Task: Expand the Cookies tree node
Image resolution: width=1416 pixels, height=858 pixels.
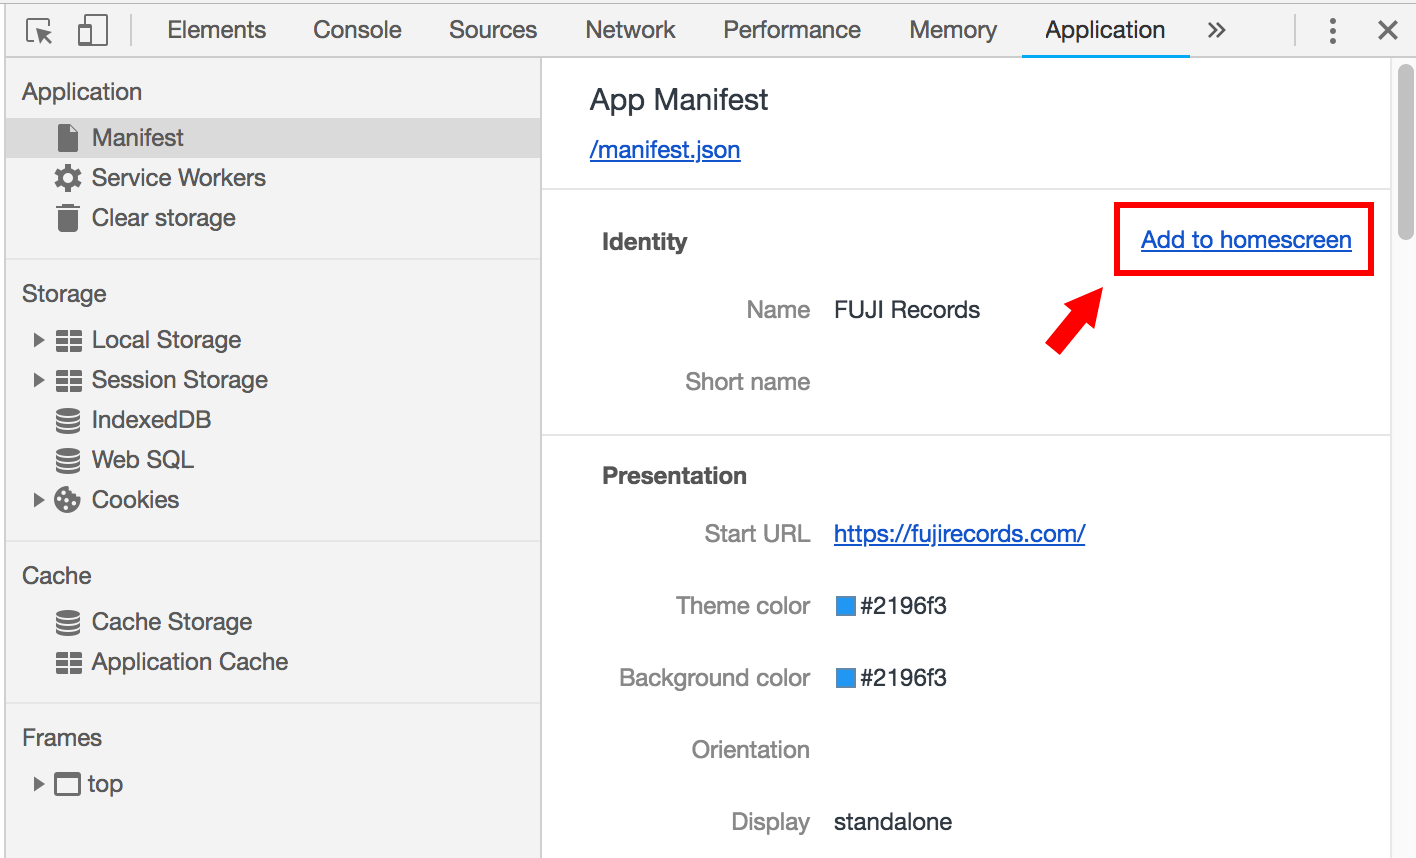Action: (39, 500)
